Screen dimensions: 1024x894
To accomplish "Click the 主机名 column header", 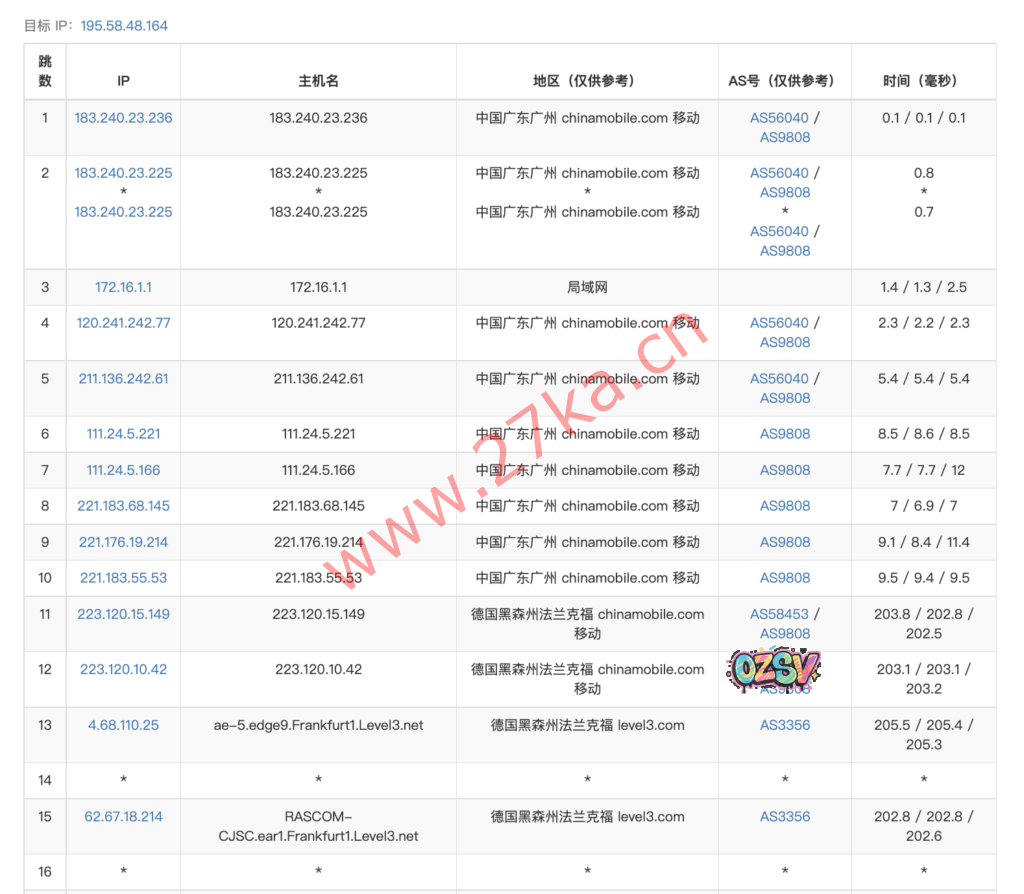I will [x=318, y=81].
